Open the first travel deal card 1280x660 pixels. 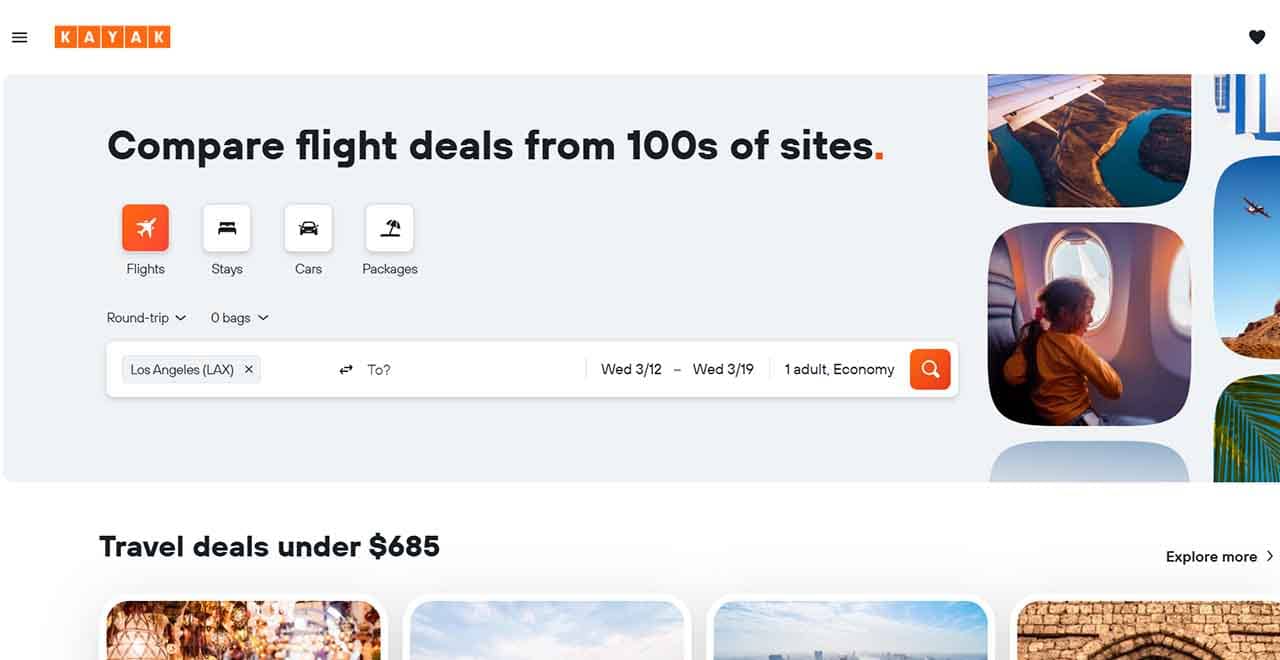[x=243, y=630]
